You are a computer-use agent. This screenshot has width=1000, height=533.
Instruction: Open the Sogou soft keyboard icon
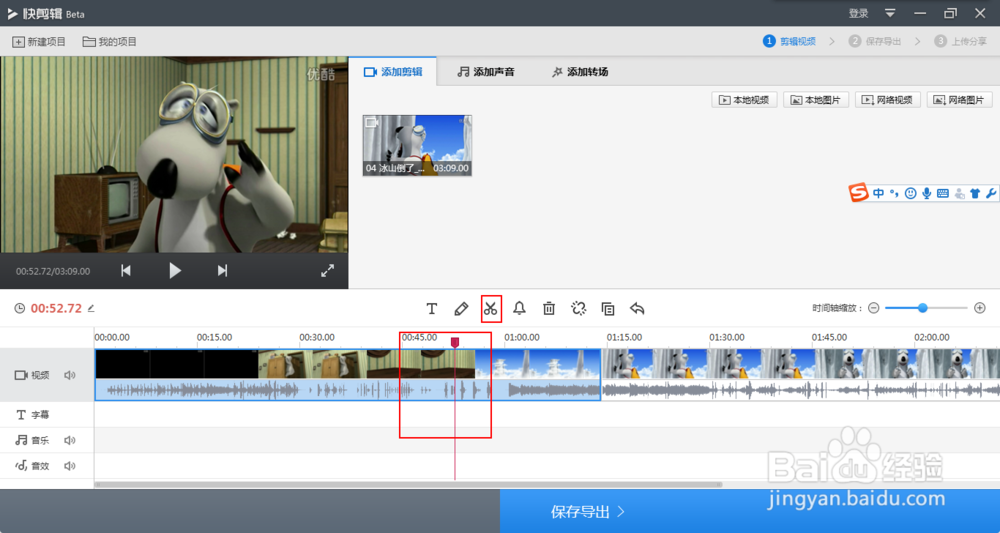(x=943, y=193)
